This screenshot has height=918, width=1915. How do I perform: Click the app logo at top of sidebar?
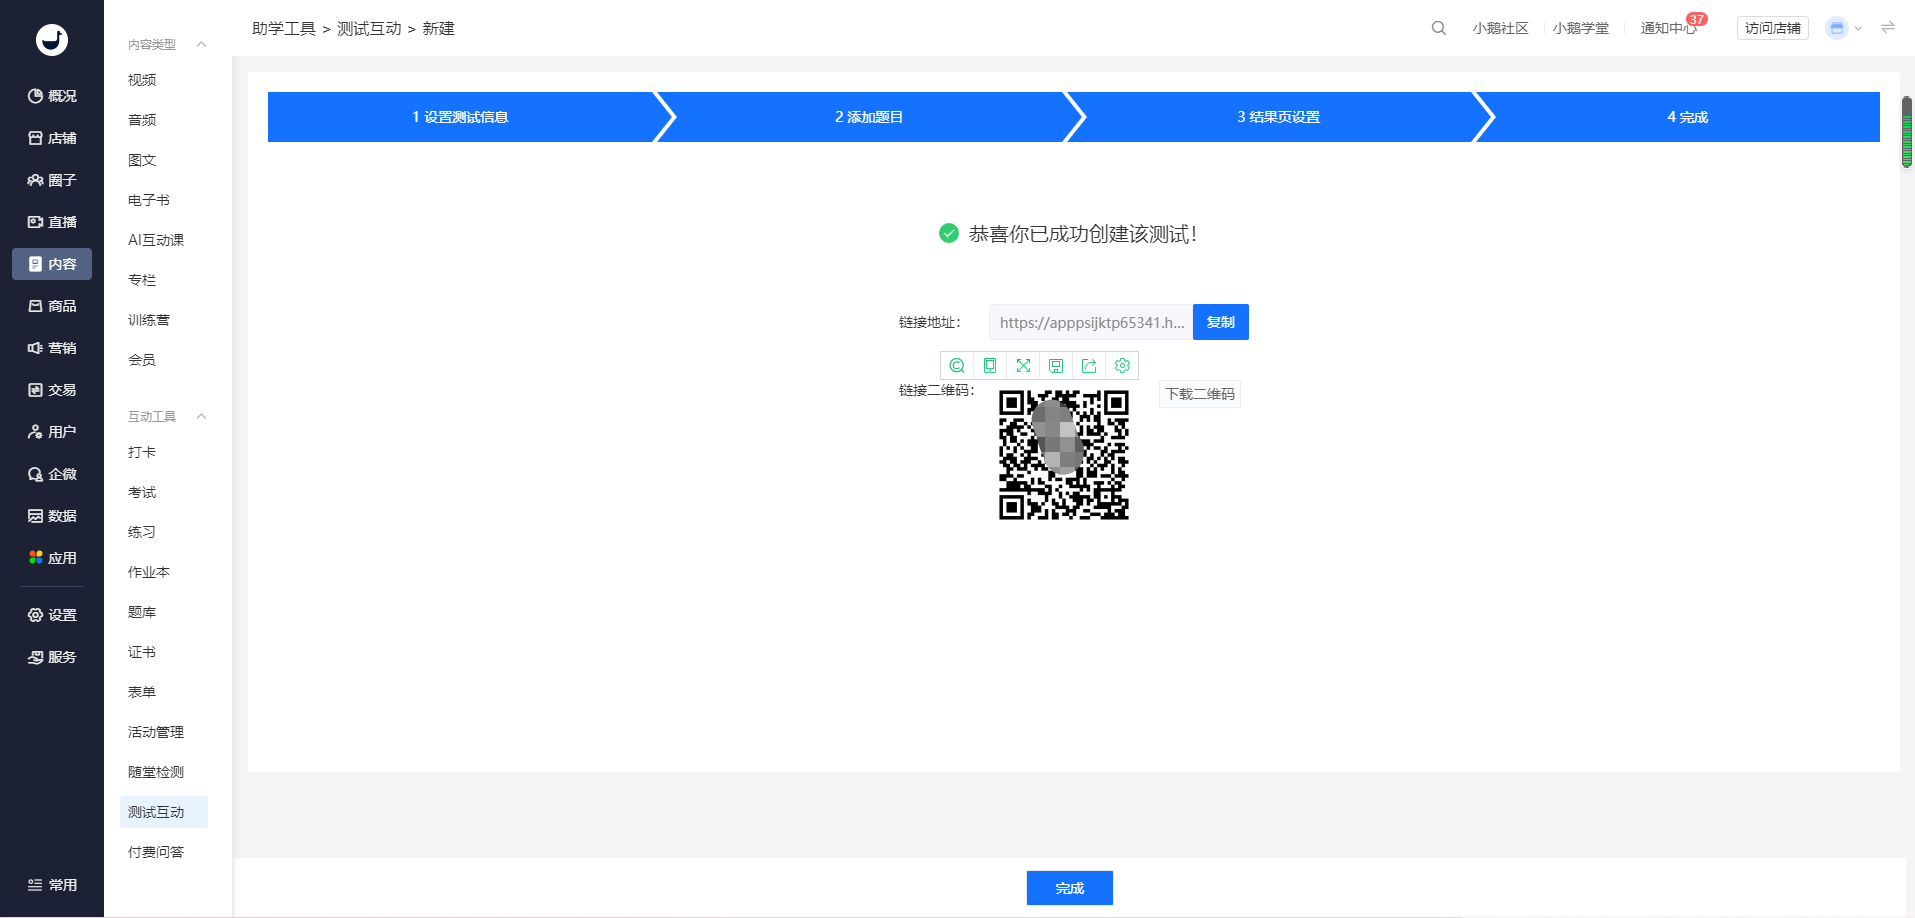(52, 40)
